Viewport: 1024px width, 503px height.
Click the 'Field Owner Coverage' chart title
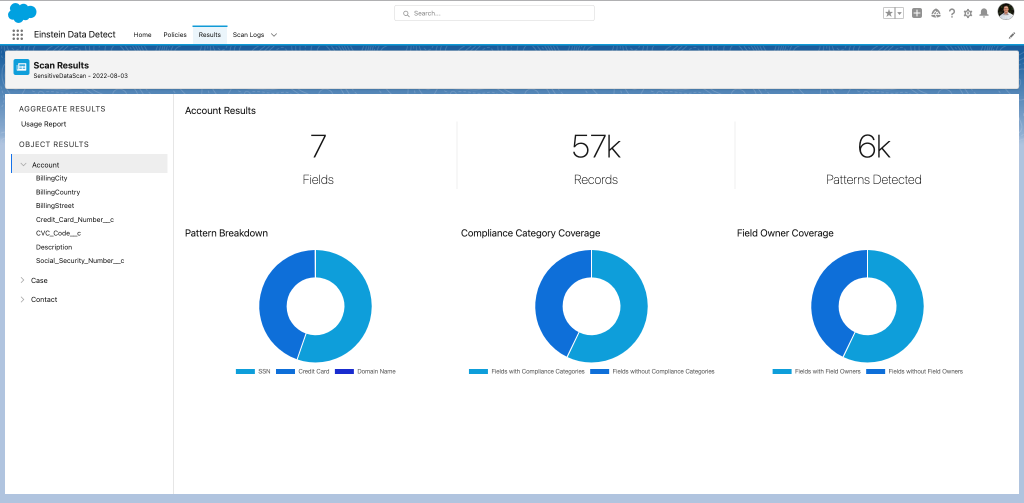[x=785, y=233]
